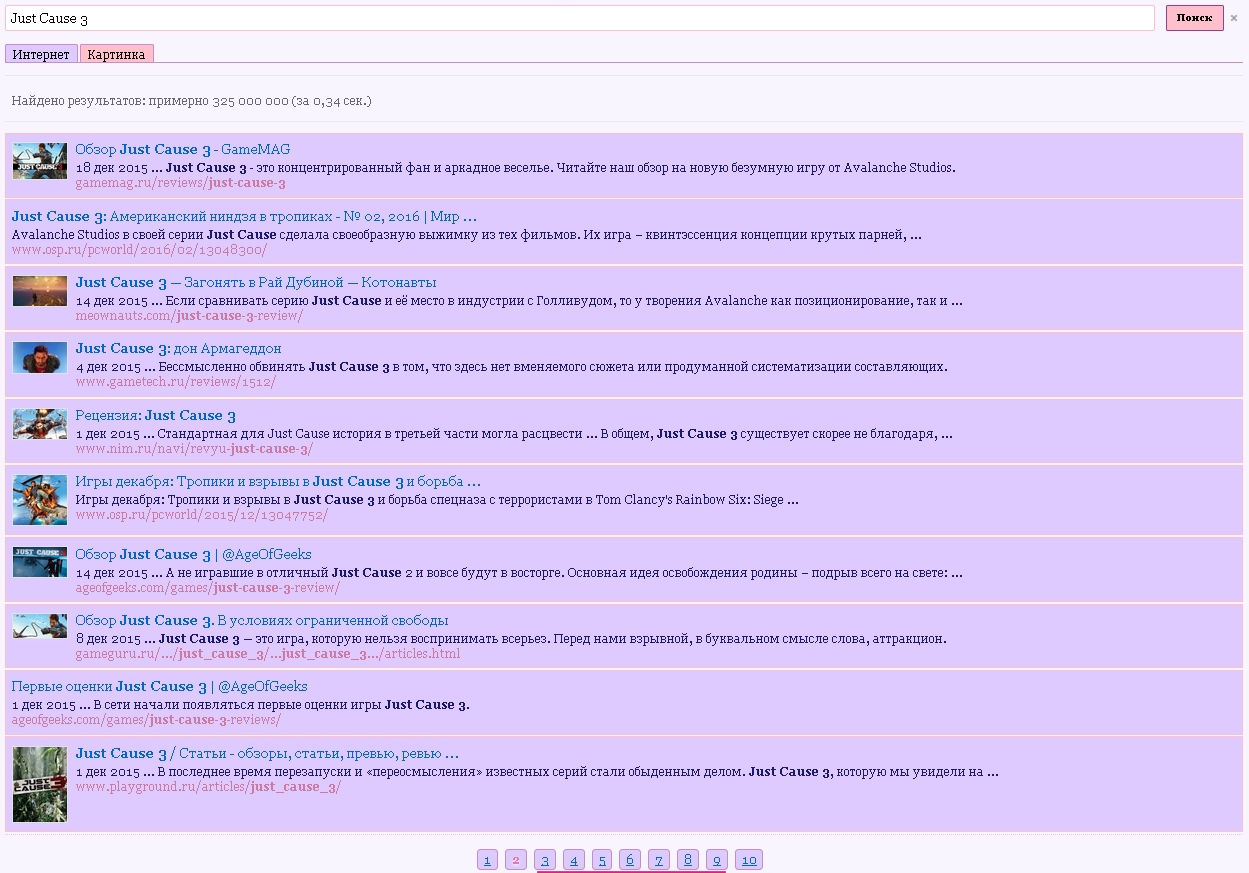This screenshot has width=1249, height=873.
Task: Open Американский ниндзя в тропиках result link
Action: [x=244, y=216]
